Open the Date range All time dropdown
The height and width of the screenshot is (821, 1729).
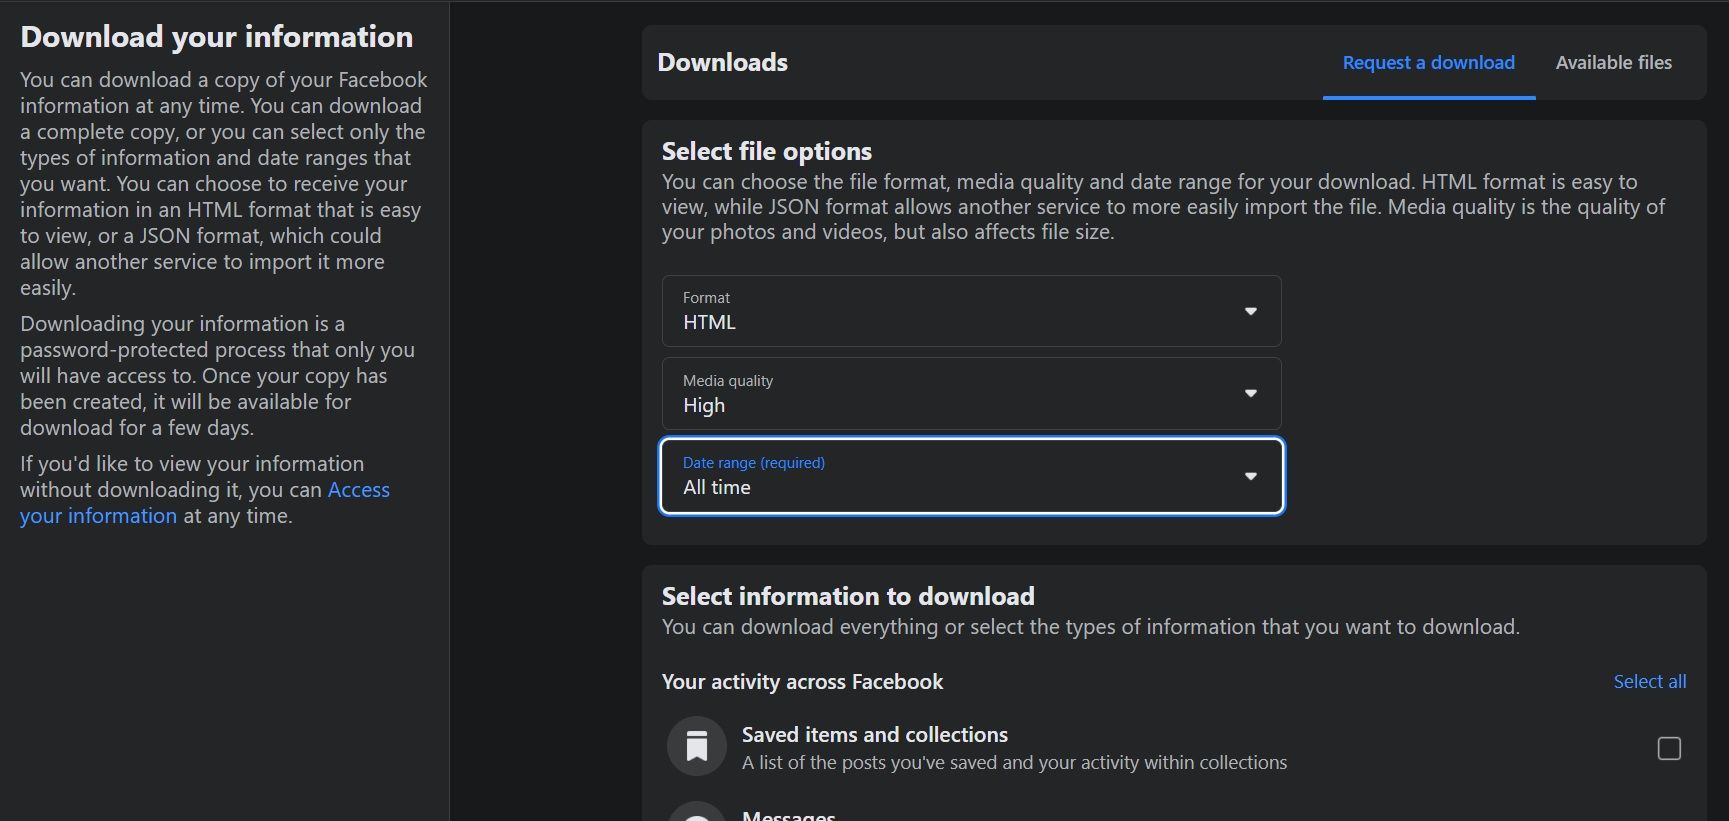[x=971, y=476]
